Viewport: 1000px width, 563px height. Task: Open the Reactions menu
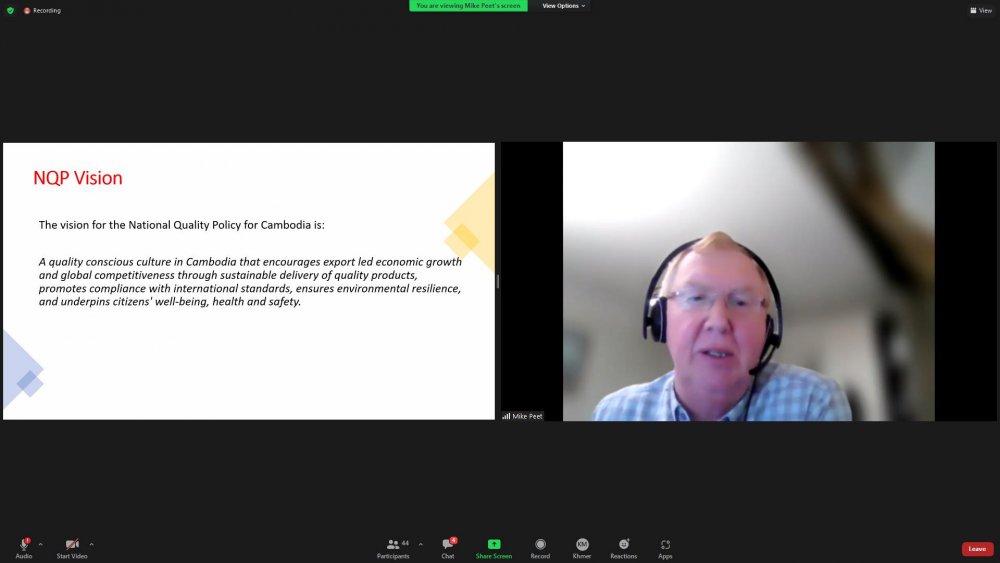point(623,544)
